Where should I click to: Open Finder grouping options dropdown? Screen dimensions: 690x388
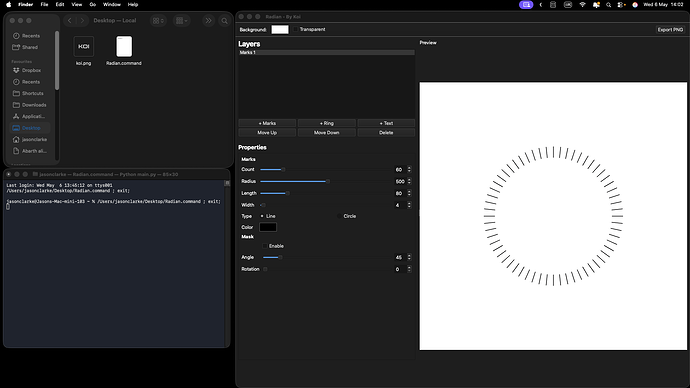(x=181, y=21)
